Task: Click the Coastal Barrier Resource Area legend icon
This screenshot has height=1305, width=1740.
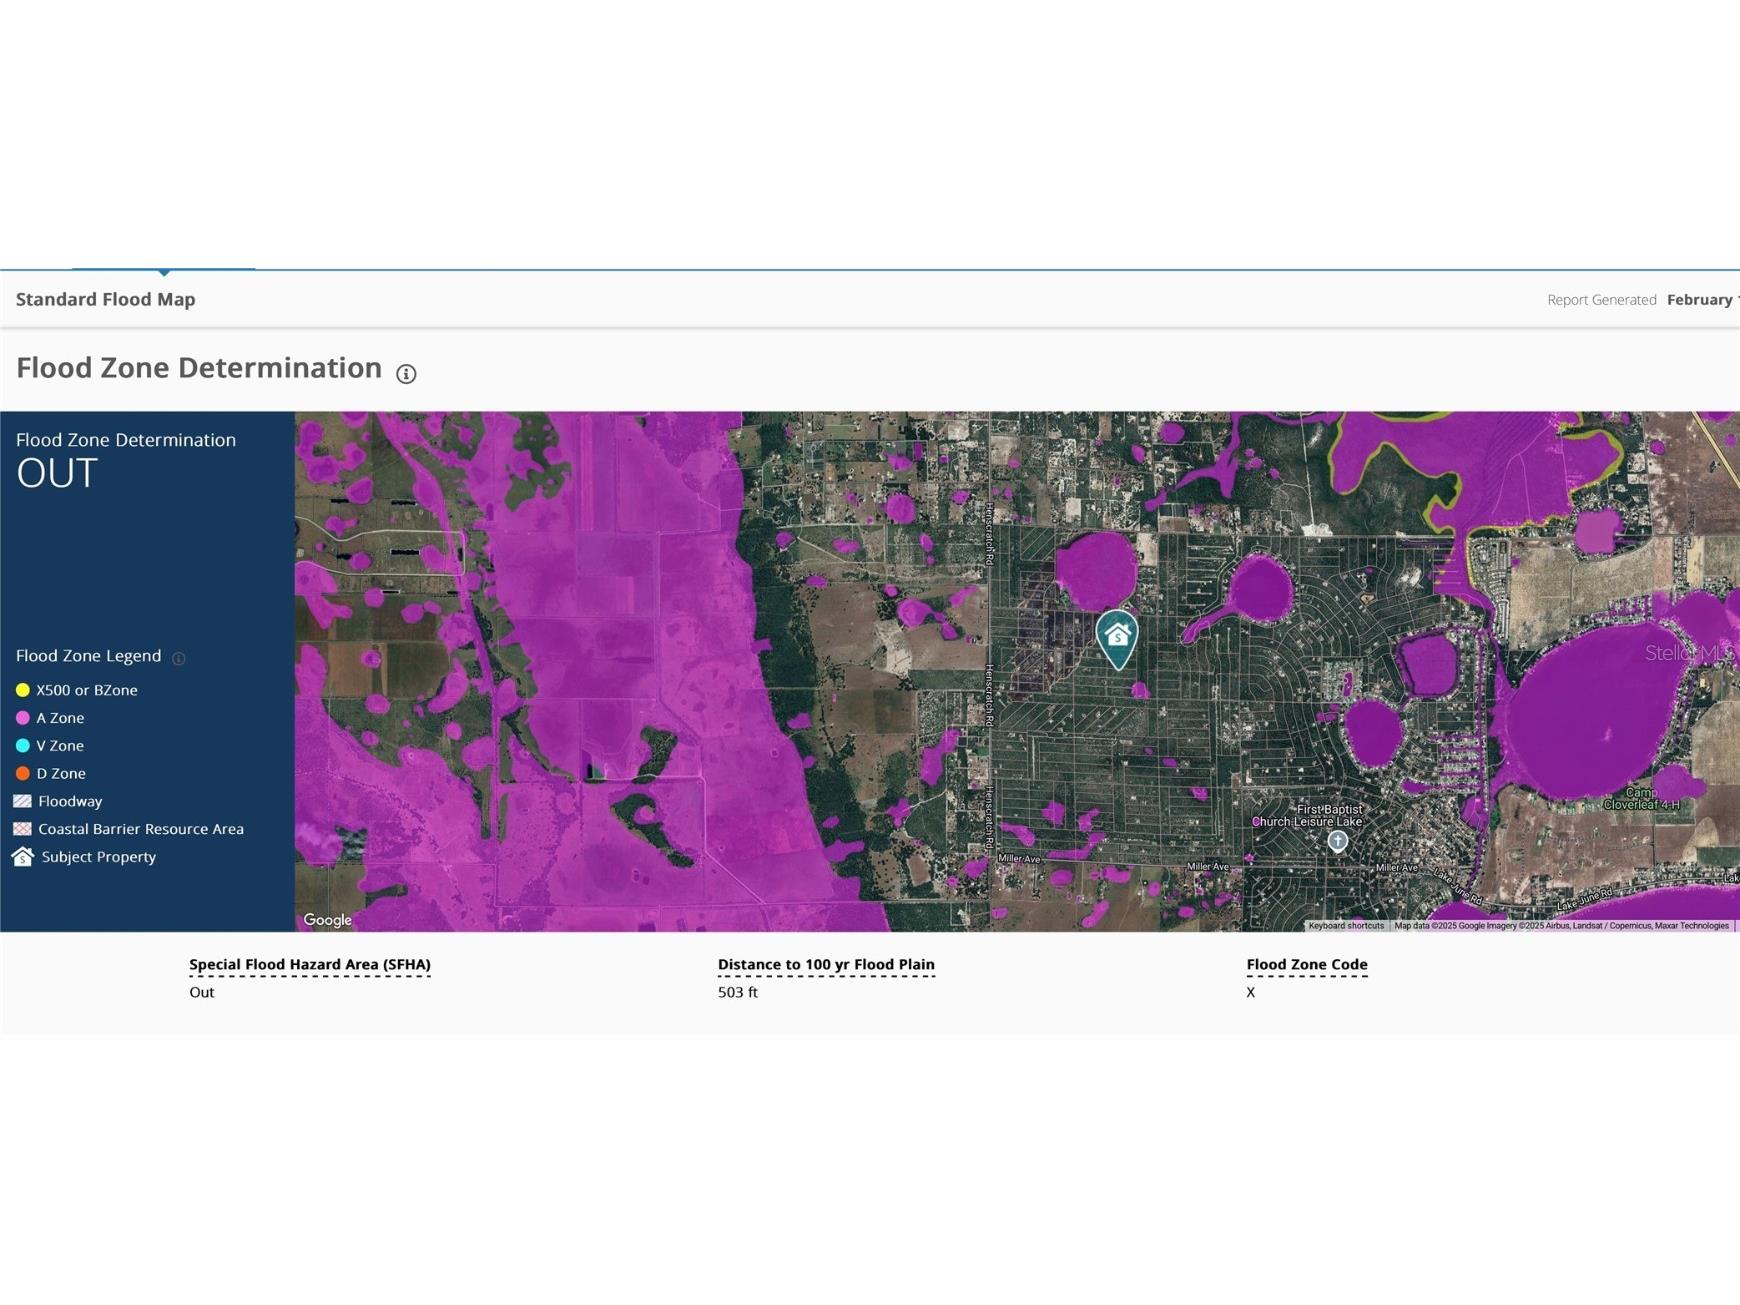Action: [22, 829]
